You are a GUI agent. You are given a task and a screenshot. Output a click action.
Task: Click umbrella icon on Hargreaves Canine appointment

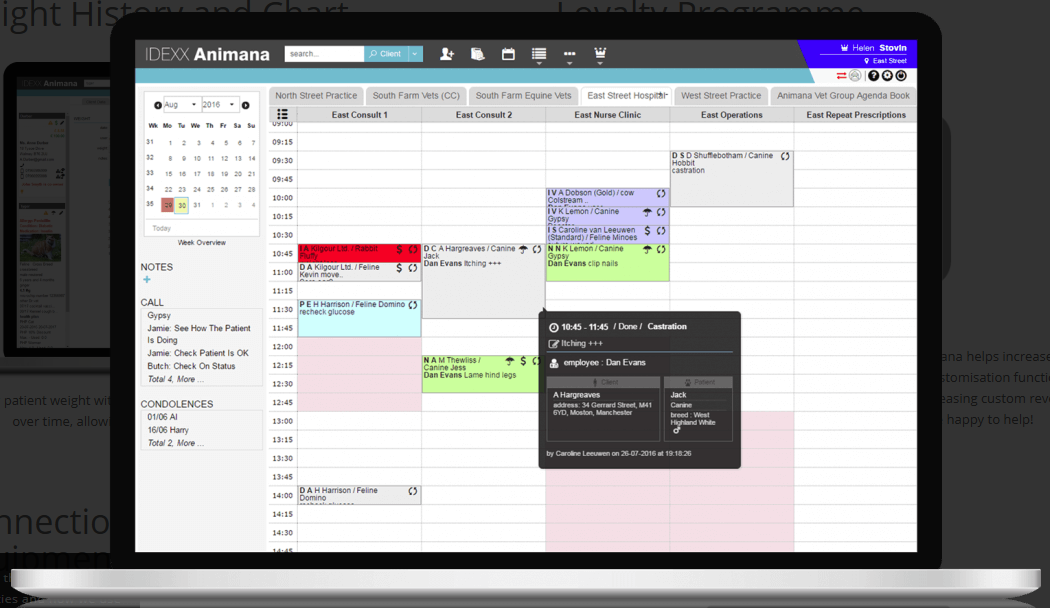[523, 249]
